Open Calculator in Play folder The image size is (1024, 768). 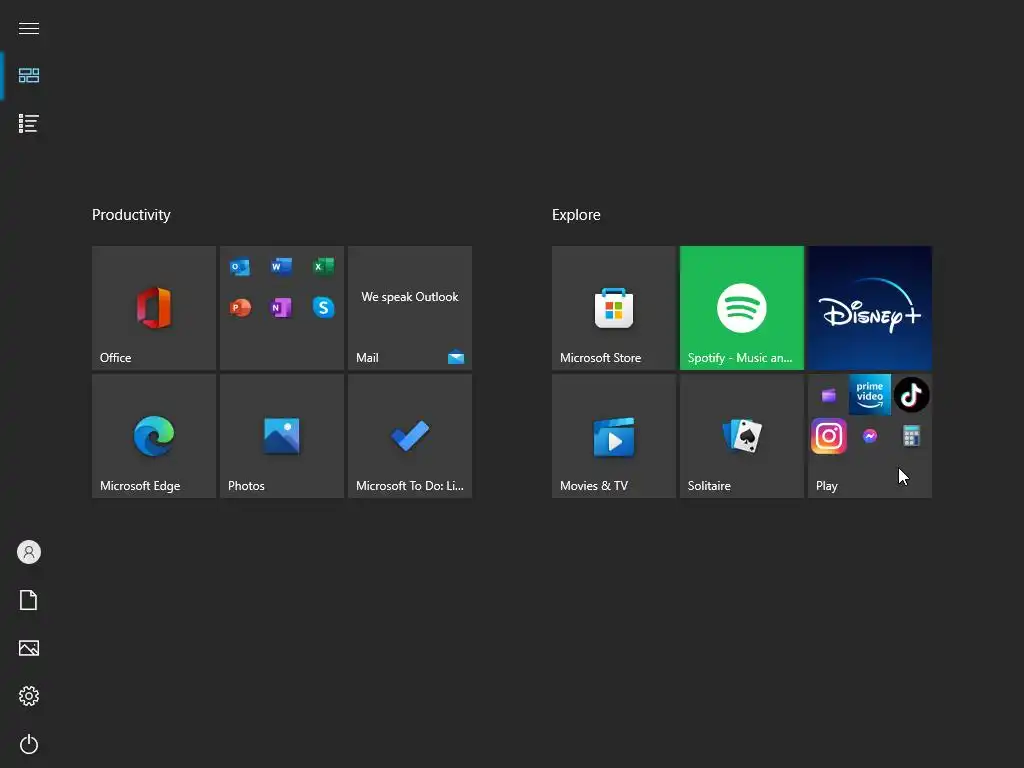coord(912,436)
